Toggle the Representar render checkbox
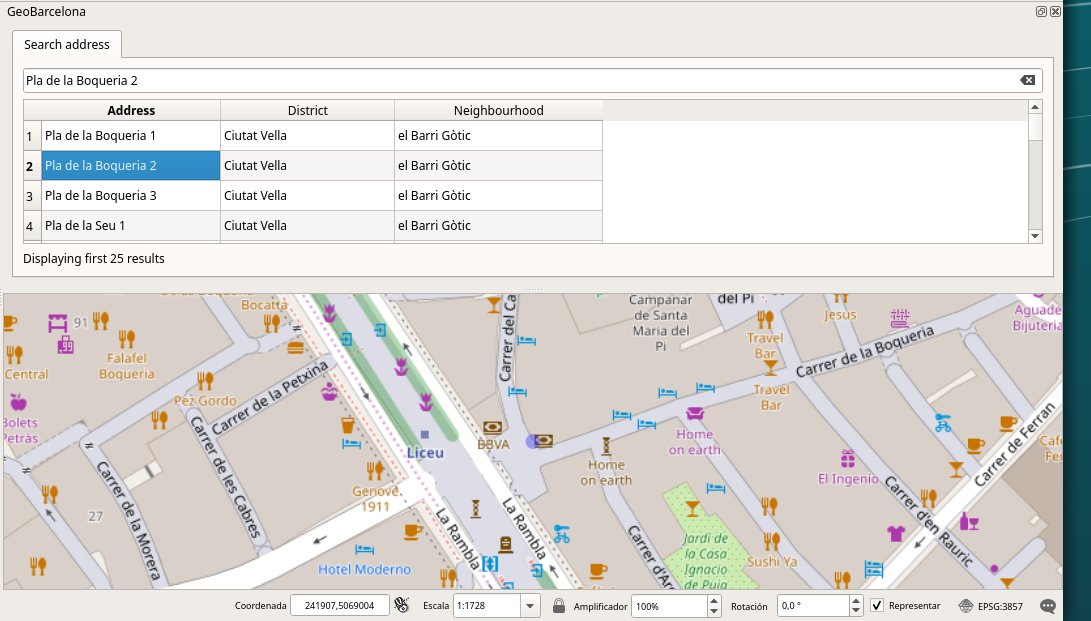Viewport: 1091px width, 621px height. tap(877, 605)
